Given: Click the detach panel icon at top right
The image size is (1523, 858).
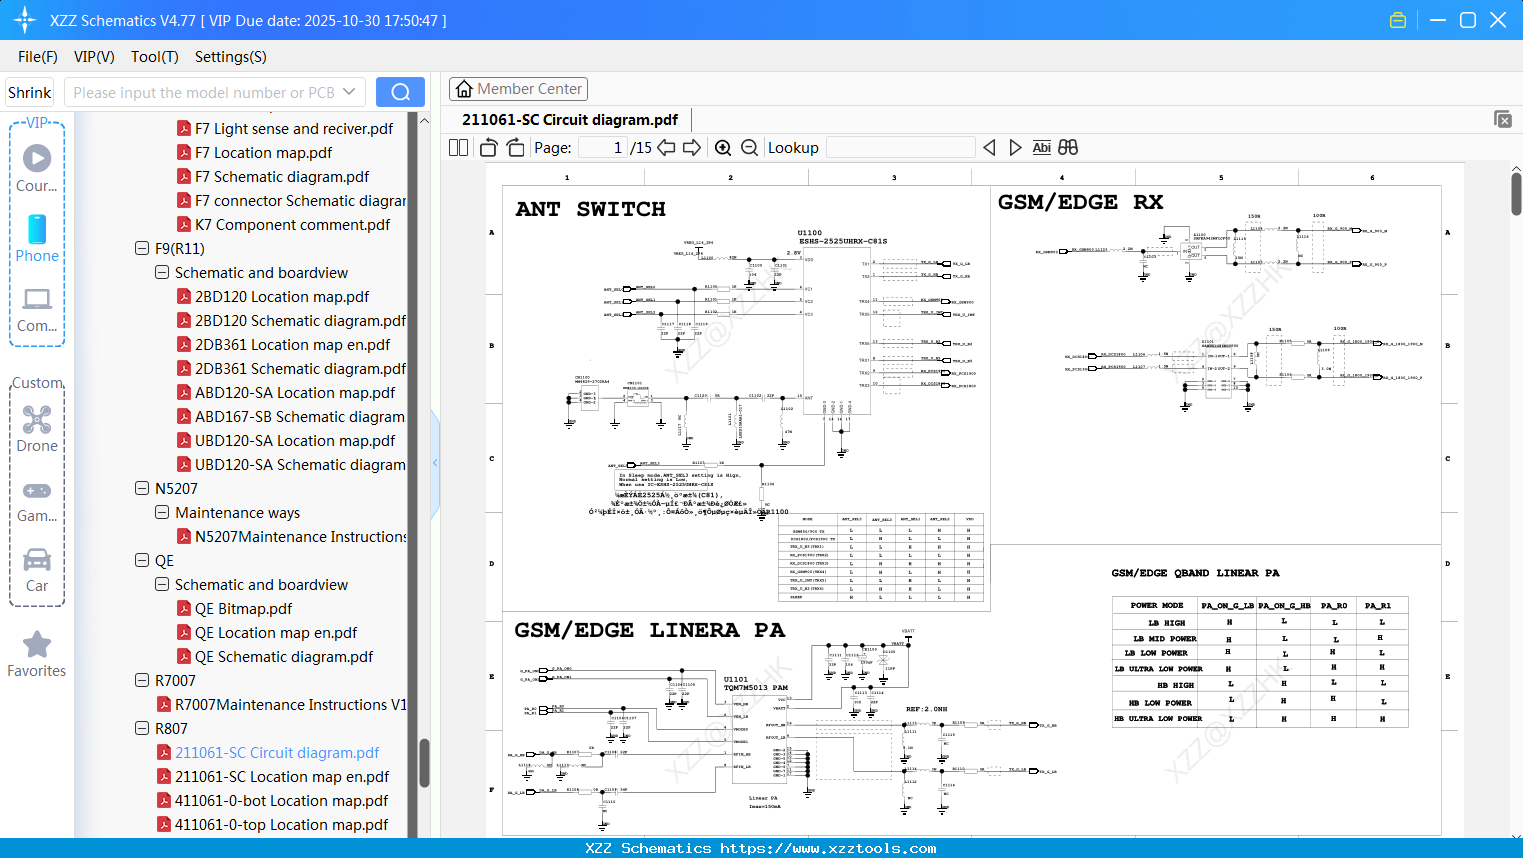Looking at the screenshot, I should click(x=1503, y=119).
